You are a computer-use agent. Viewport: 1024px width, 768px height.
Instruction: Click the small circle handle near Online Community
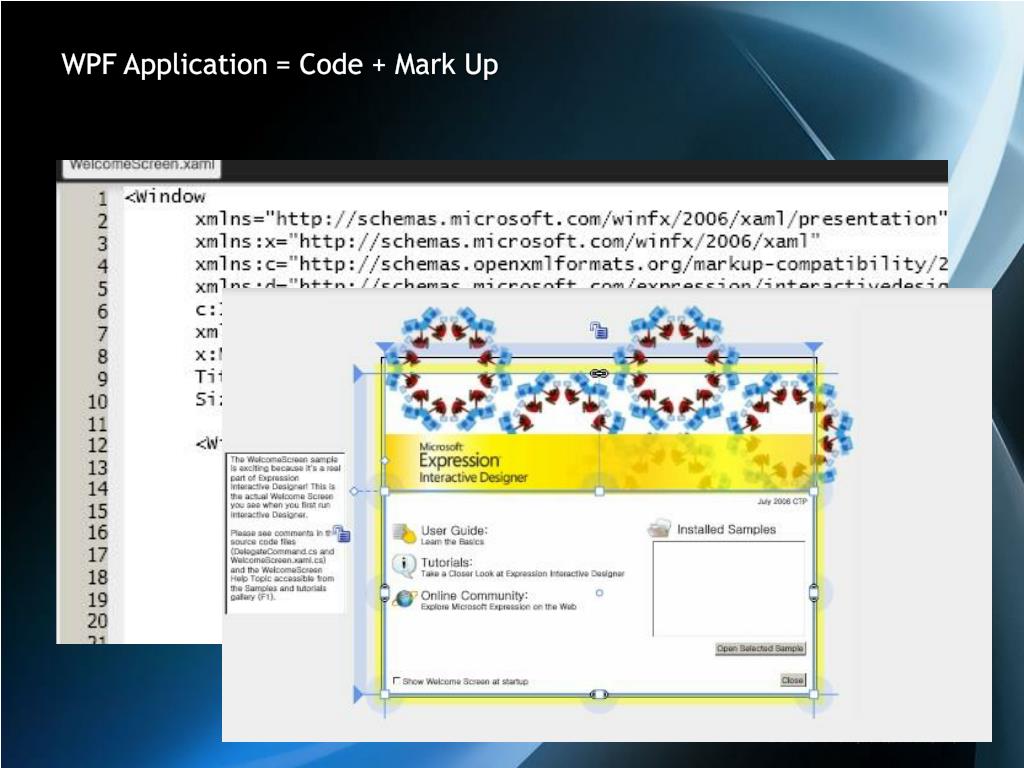pos(600,593)
